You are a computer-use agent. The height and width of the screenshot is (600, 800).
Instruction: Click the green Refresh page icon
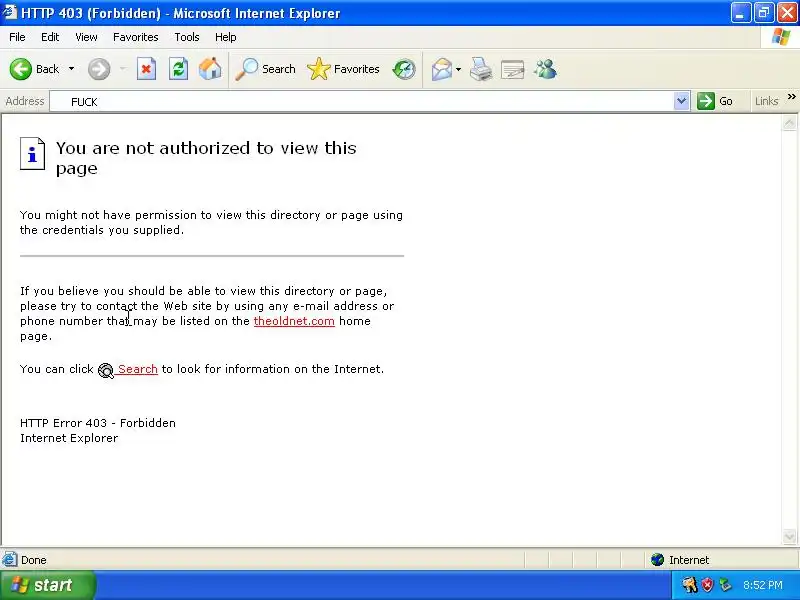coord(179,69)
